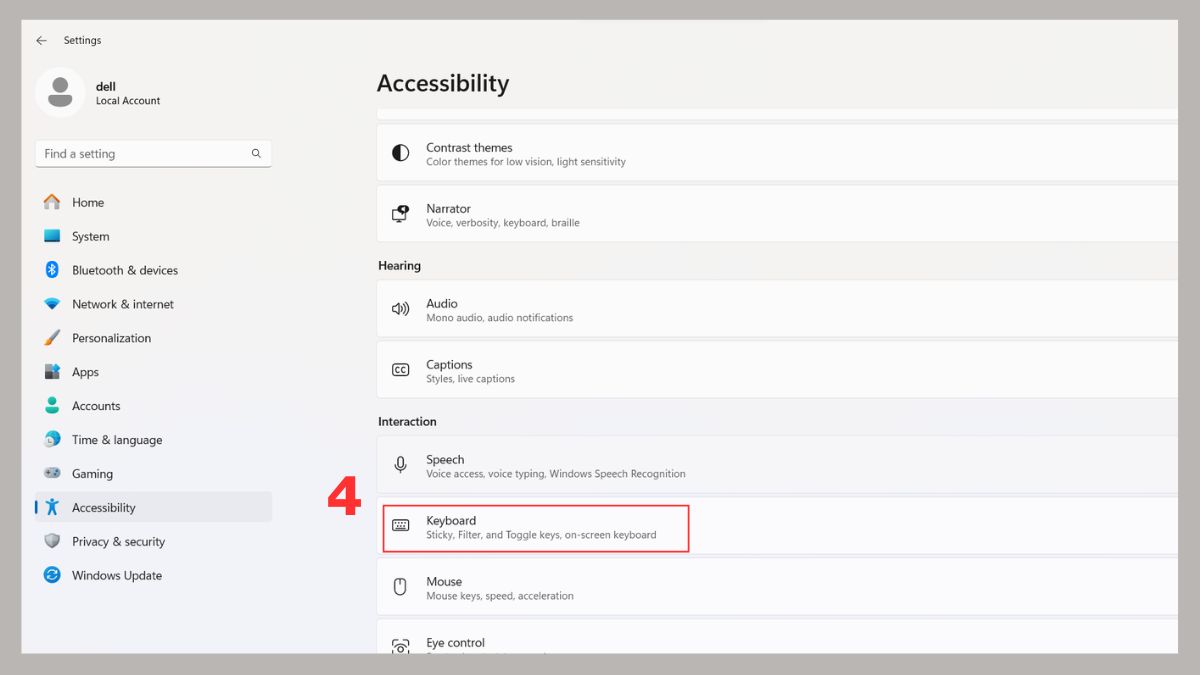Open Accounts settings
Viewport: 1200px width, 675px height.
coord(153,406)
